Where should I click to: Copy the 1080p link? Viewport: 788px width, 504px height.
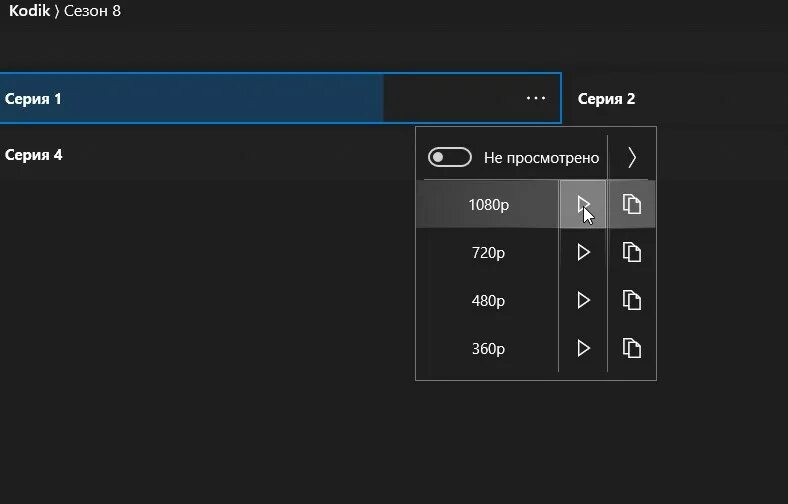tap(632, 205)
